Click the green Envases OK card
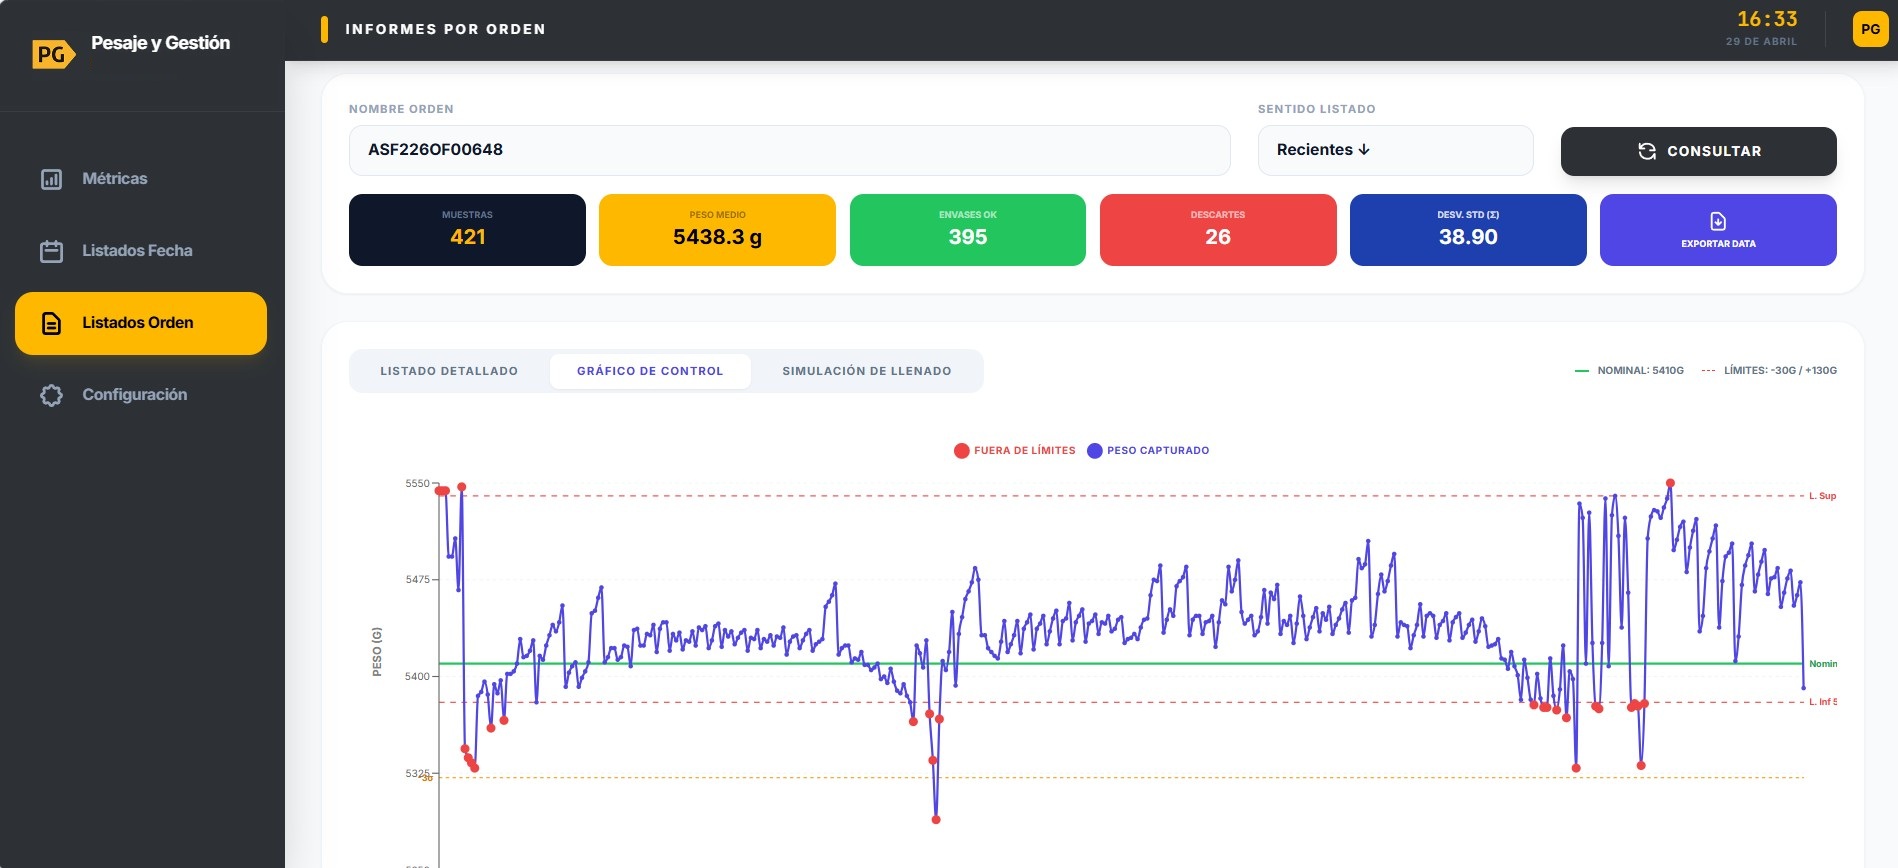This screenshot has height=868, width=1898. point(967,230)
